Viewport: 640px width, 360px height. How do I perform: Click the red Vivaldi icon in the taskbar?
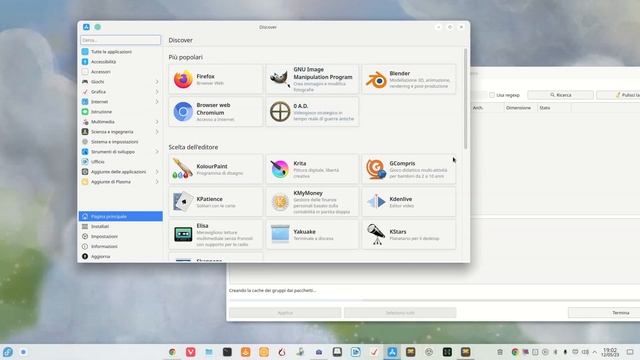tap(191, 352)
